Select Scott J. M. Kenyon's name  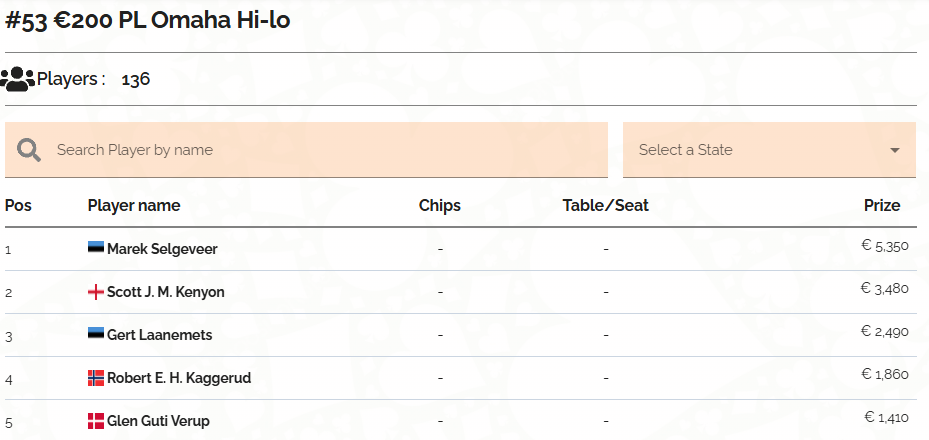pos(166,292)
